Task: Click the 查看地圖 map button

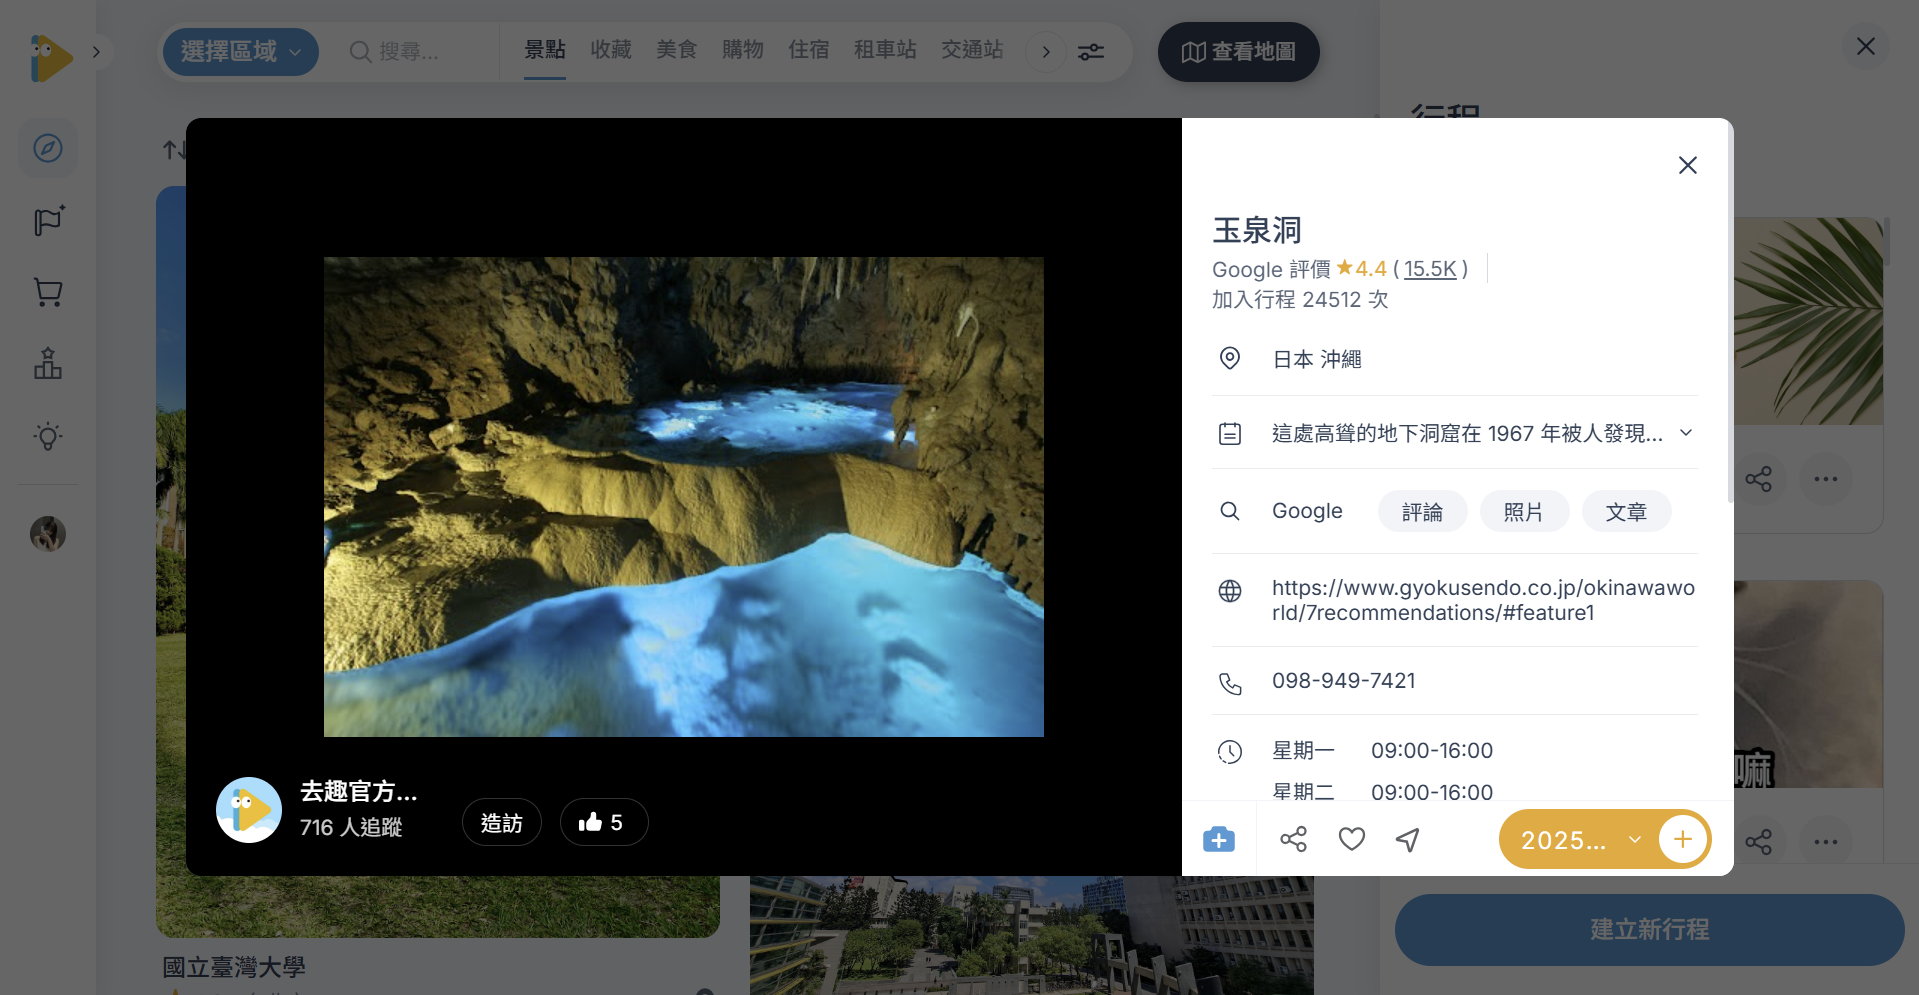Action: (1239, 52)
